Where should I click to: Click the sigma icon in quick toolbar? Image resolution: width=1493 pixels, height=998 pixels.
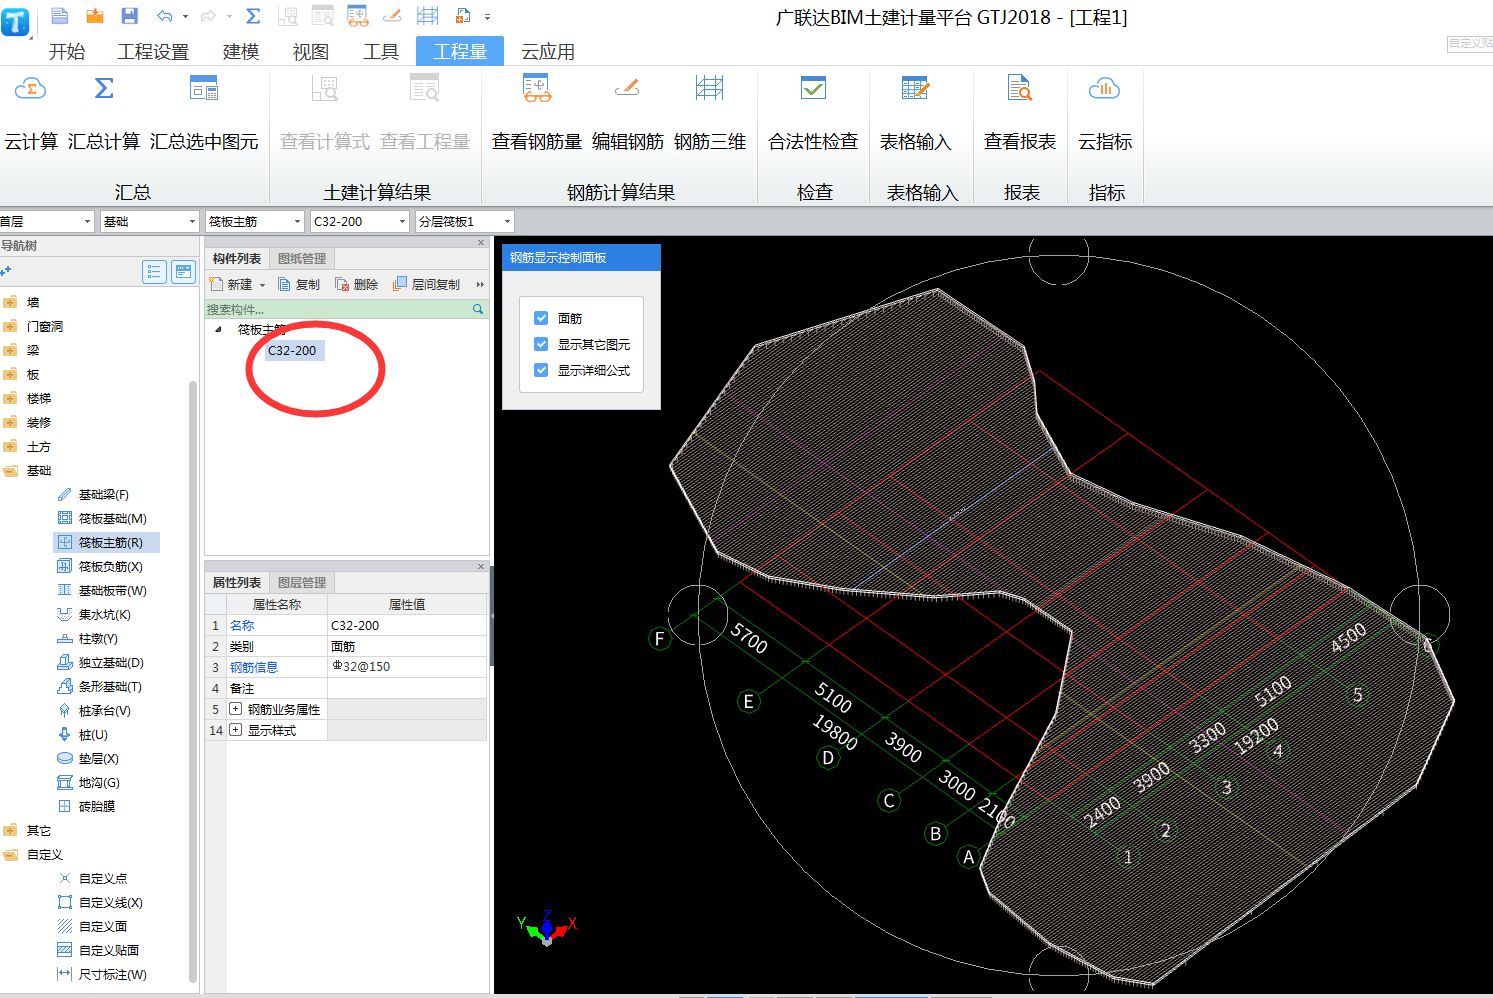(253, 16)
